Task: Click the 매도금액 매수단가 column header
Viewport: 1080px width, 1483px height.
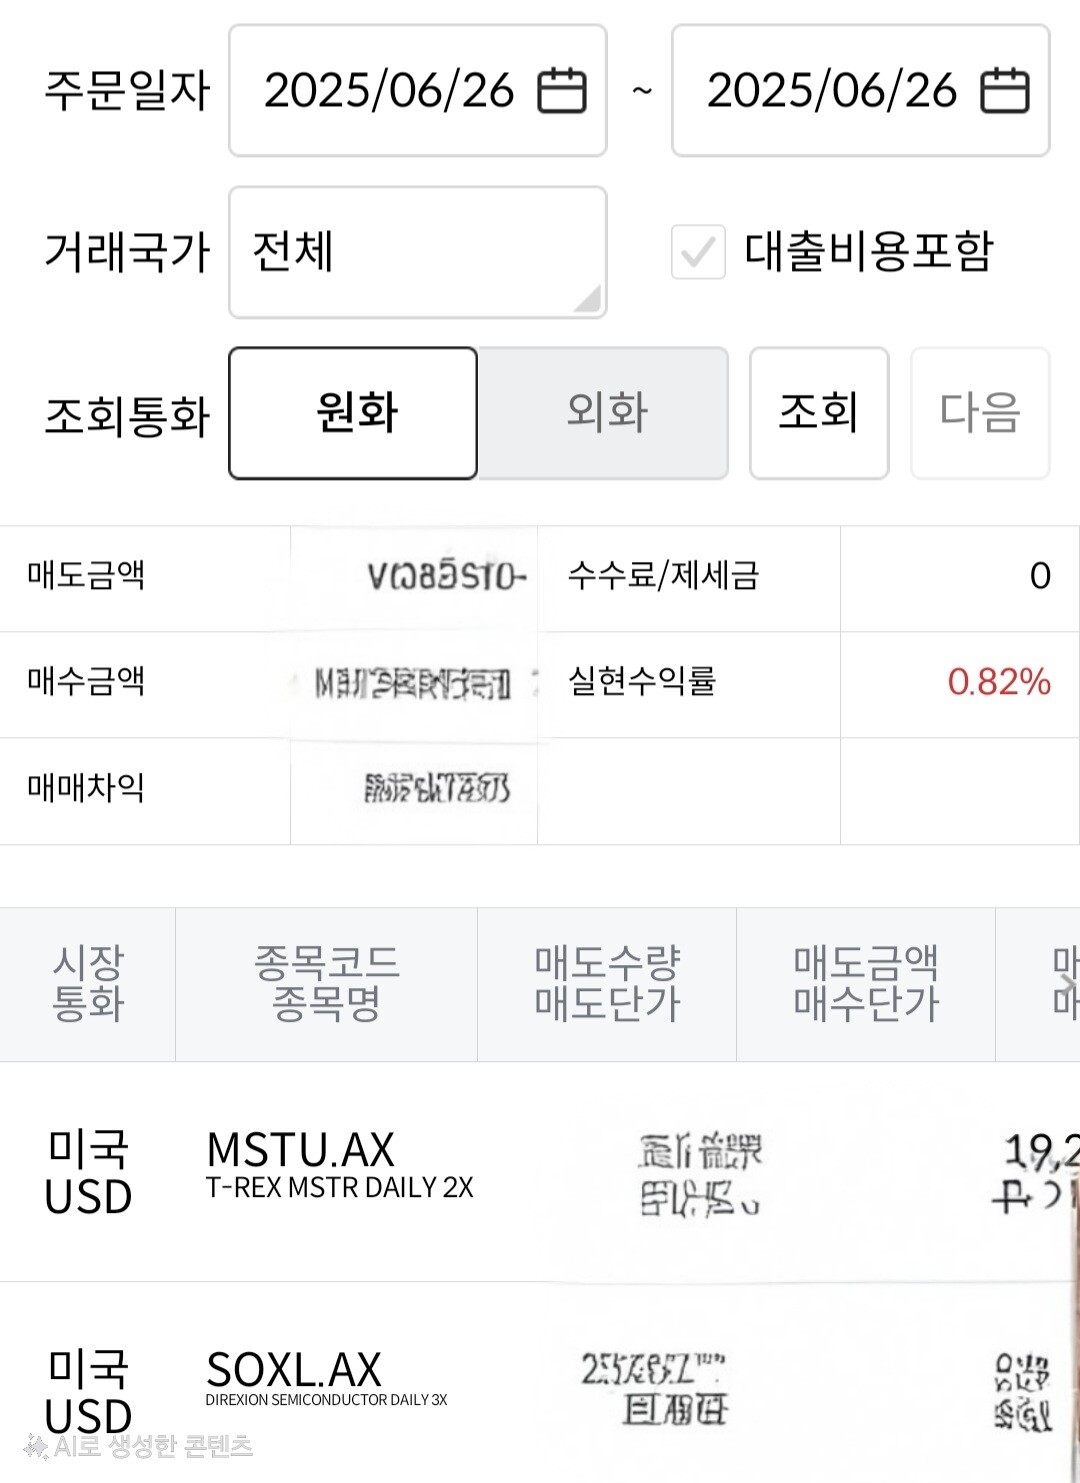Action: point(865,984)
